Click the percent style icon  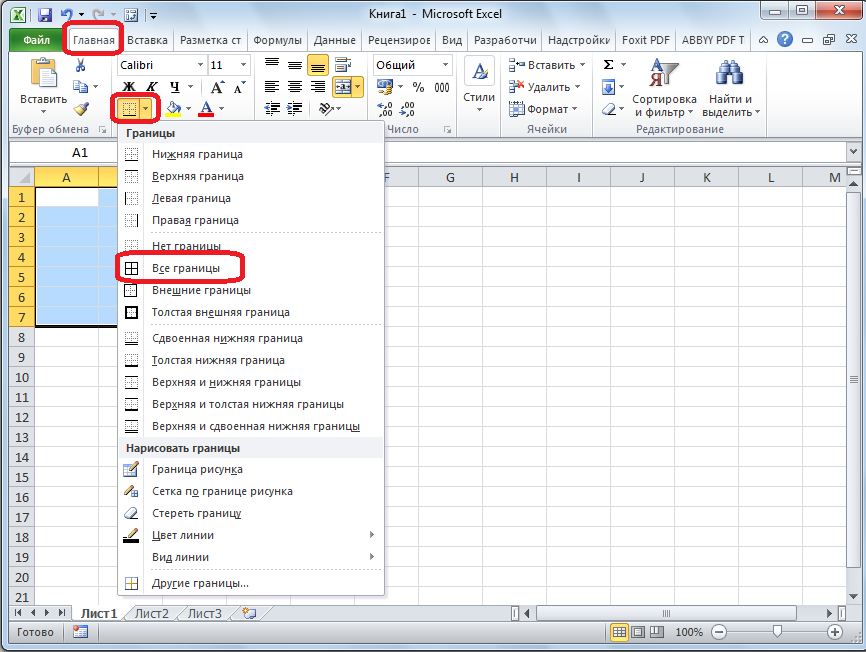418,87
